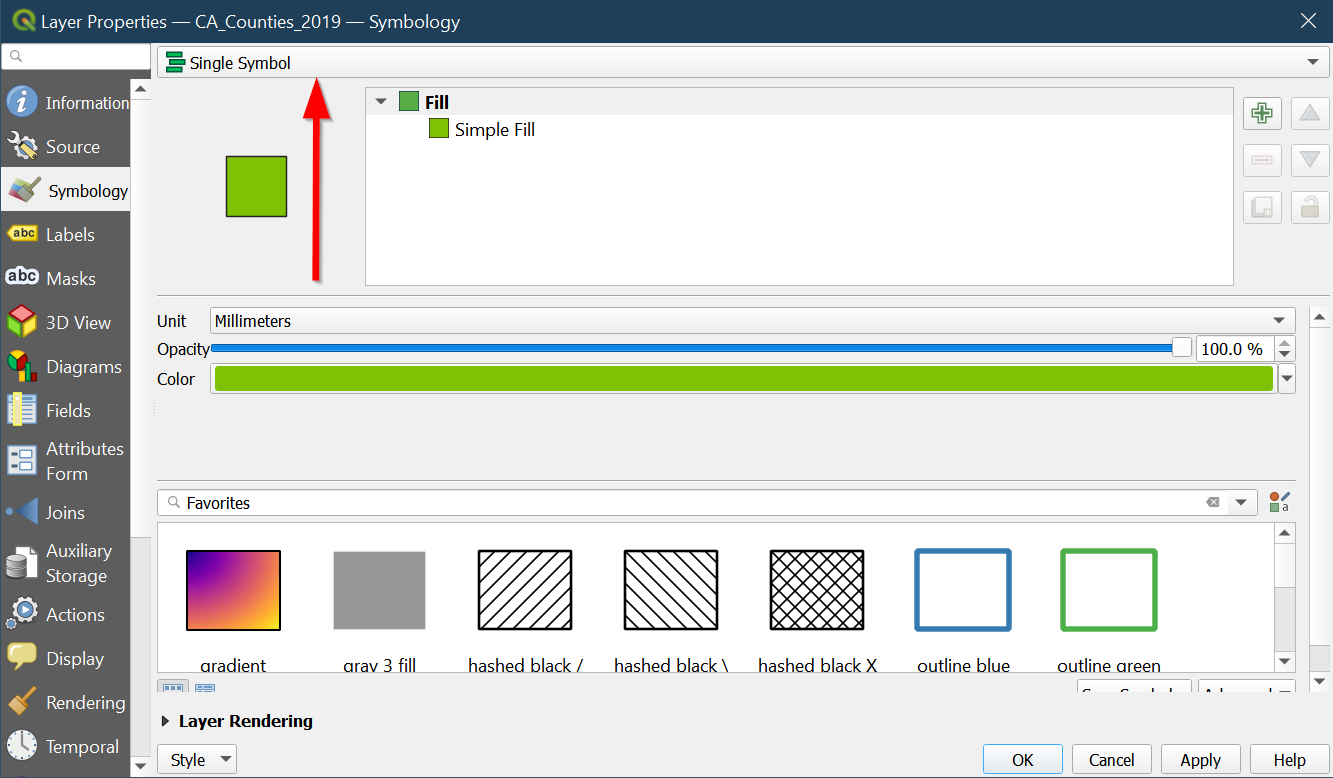Click the lock symbol layer icon
The height and width of the screenshot is (778, 1333).
point(1310,207)
